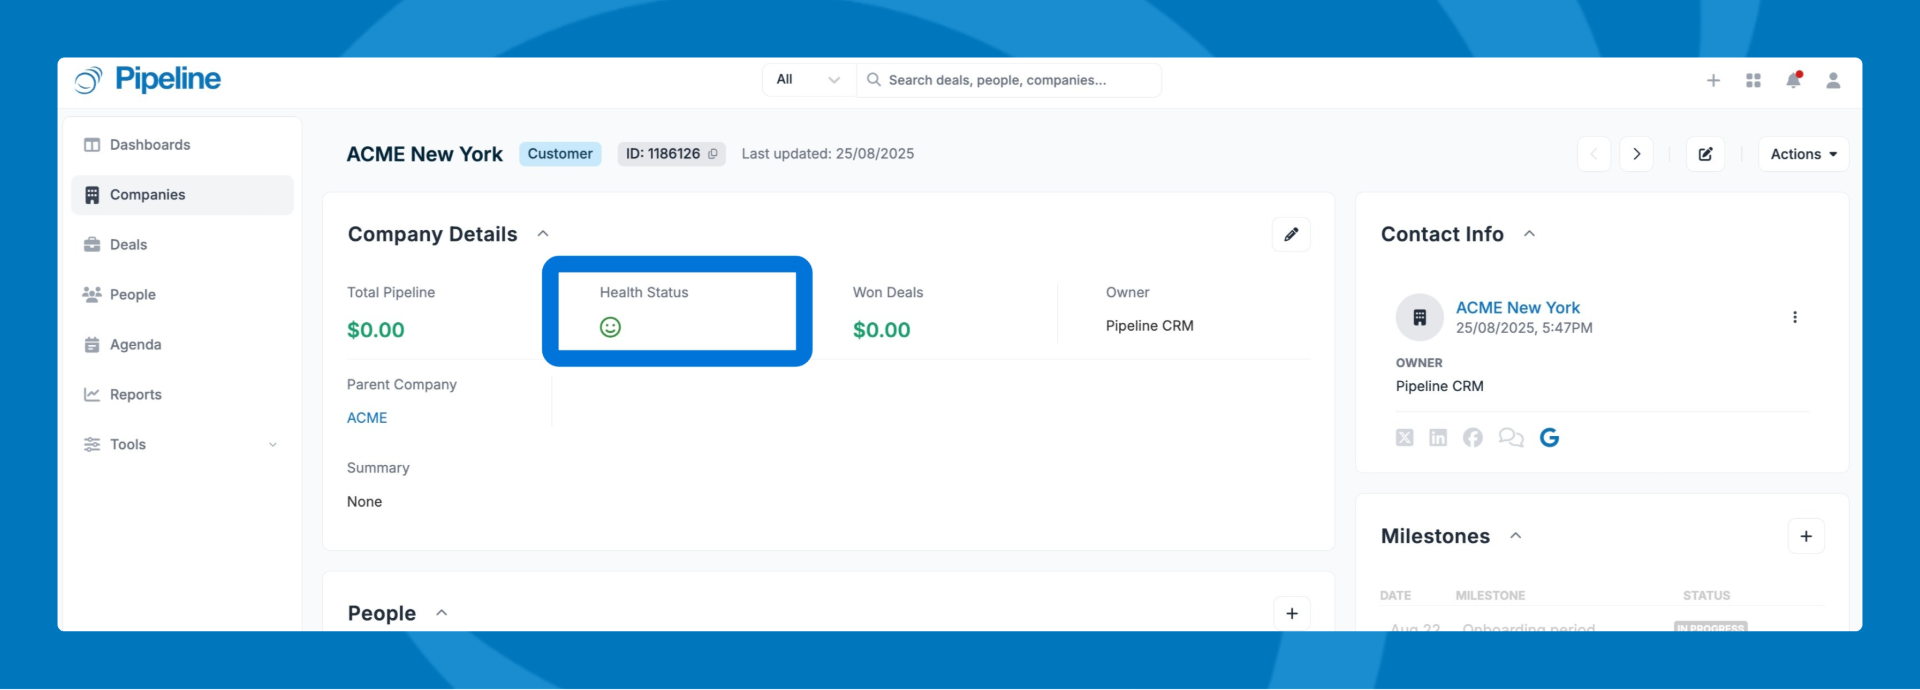Collapse the People section
The width and height of the screenshot is (1920, 690).
(442, 613)
